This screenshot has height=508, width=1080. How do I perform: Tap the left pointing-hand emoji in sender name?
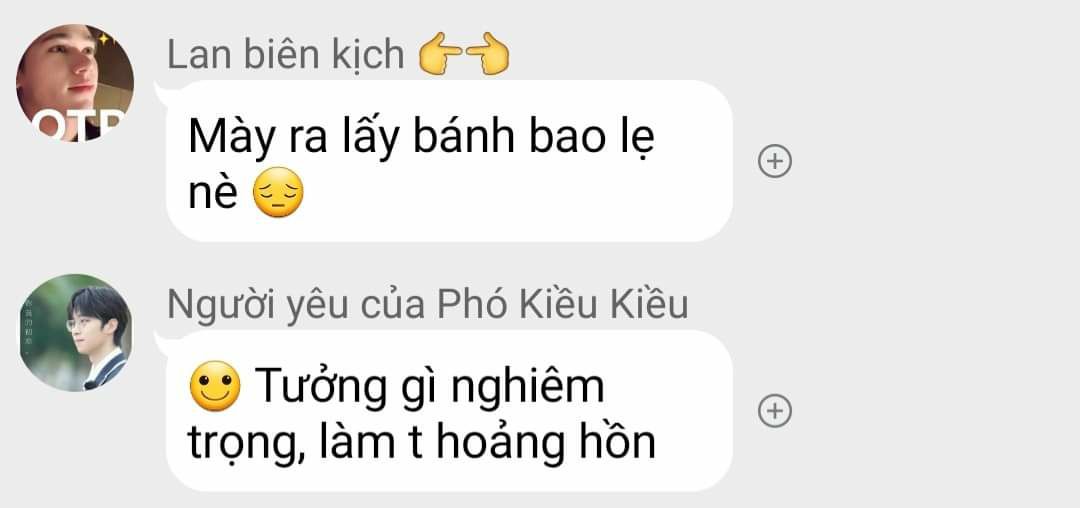pos(441,54)
